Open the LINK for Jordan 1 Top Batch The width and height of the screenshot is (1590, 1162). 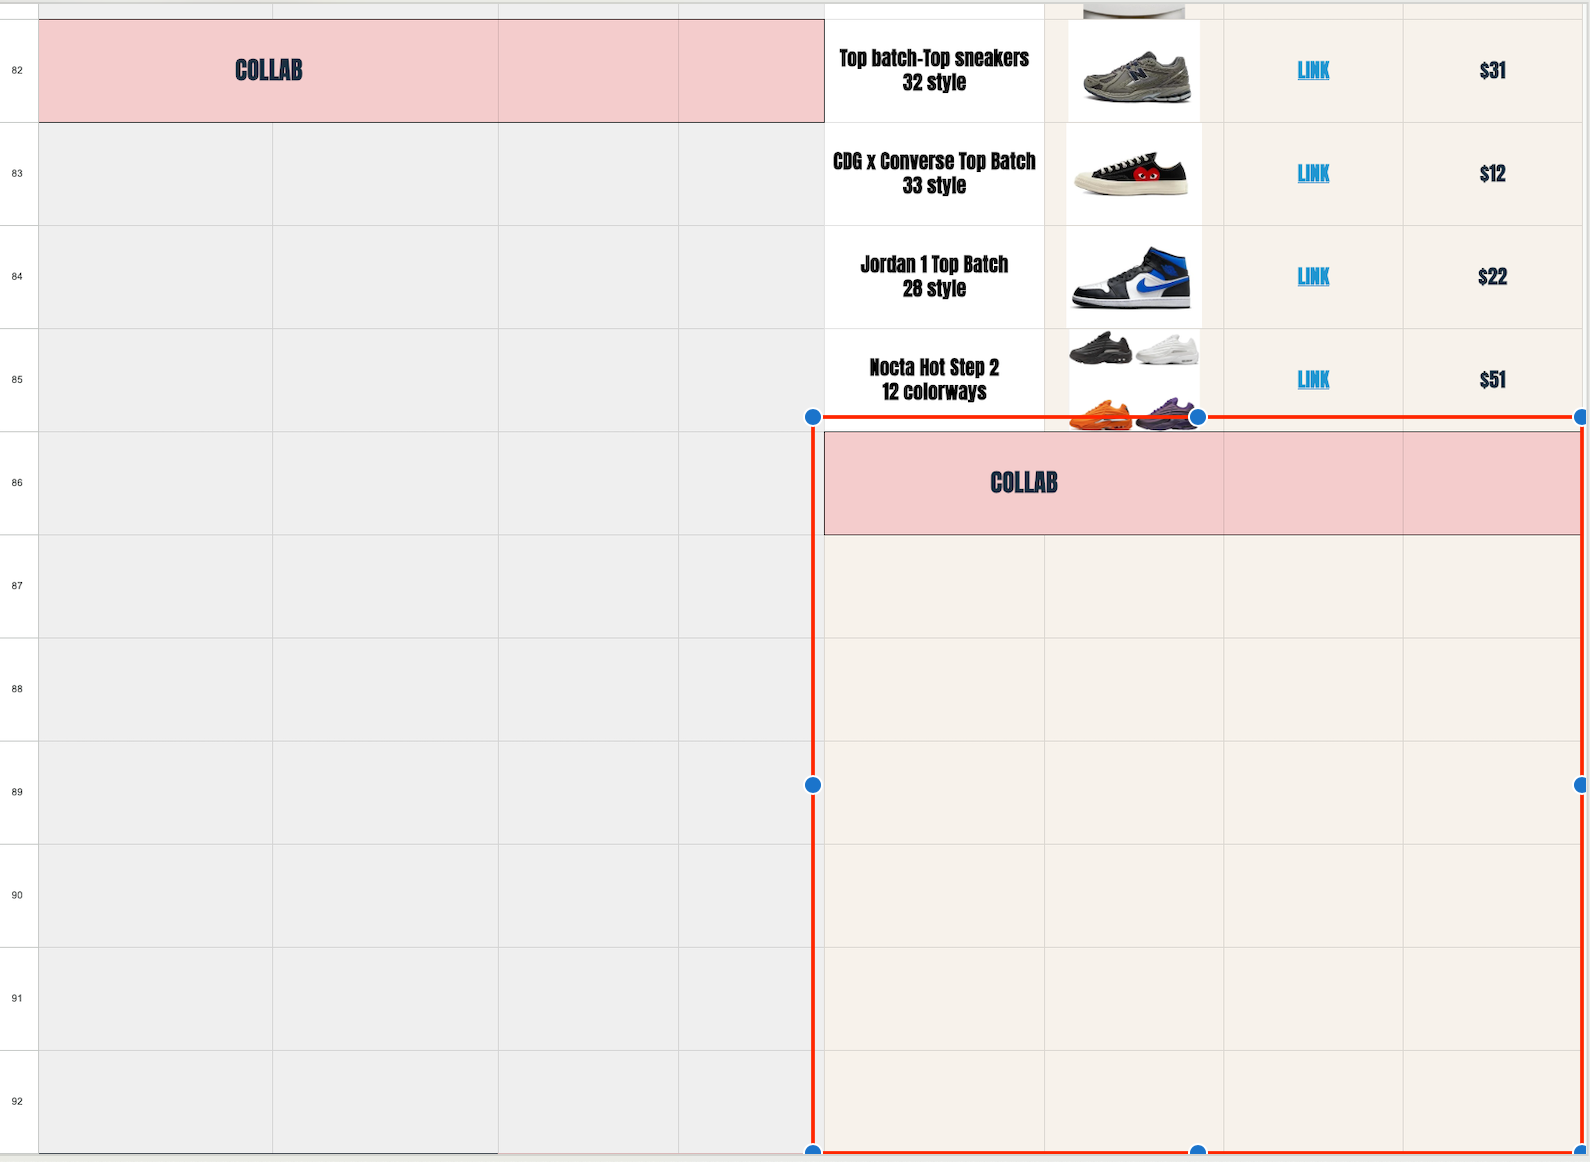(x=1313, y=277)
